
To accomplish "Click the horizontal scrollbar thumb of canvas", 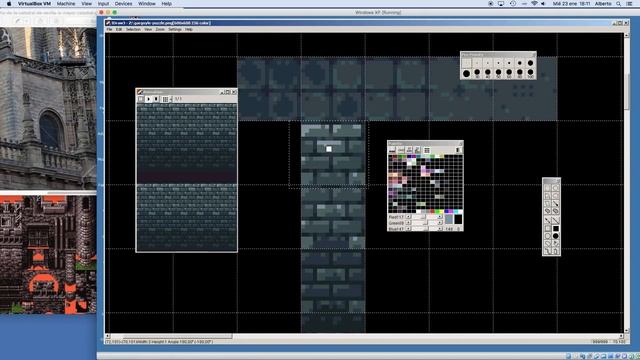I will [178, 336].
